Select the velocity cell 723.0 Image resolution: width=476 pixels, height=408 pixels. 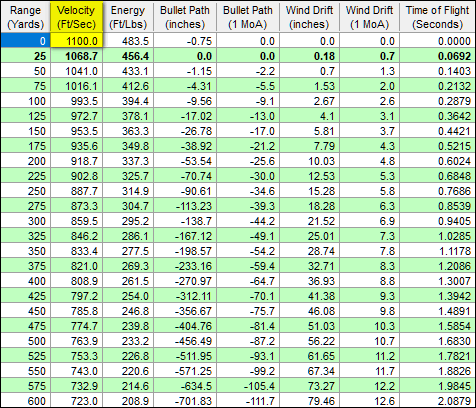[x=76, y=401]
